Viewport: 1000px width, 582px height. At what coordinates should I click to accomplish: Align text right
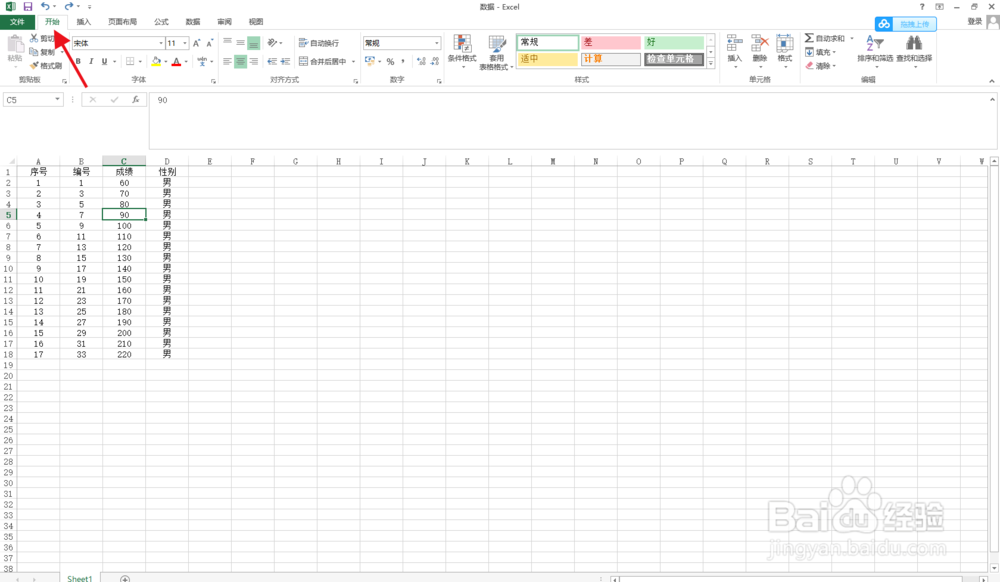coord(254,62)
